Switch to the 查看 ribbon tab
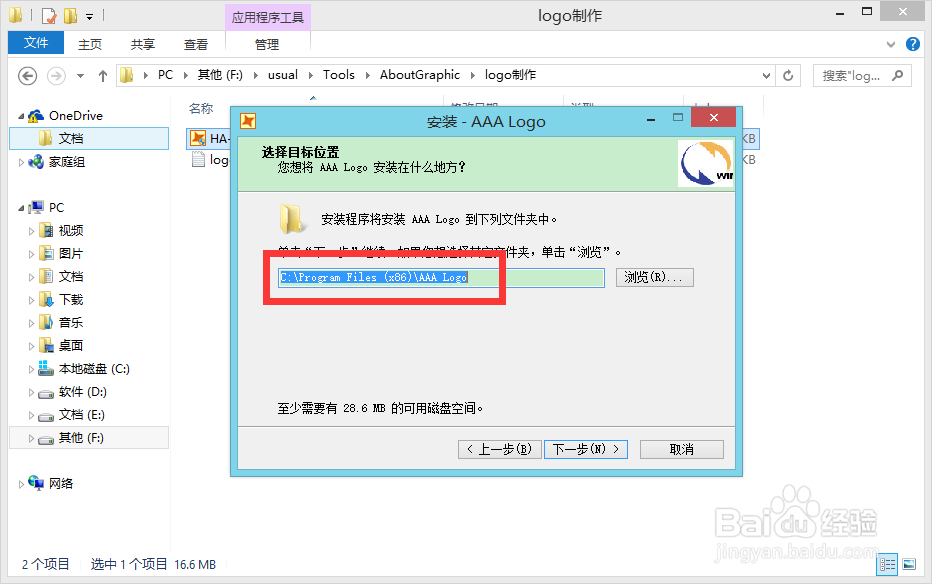The image size is (932, 584). point(196,44)
